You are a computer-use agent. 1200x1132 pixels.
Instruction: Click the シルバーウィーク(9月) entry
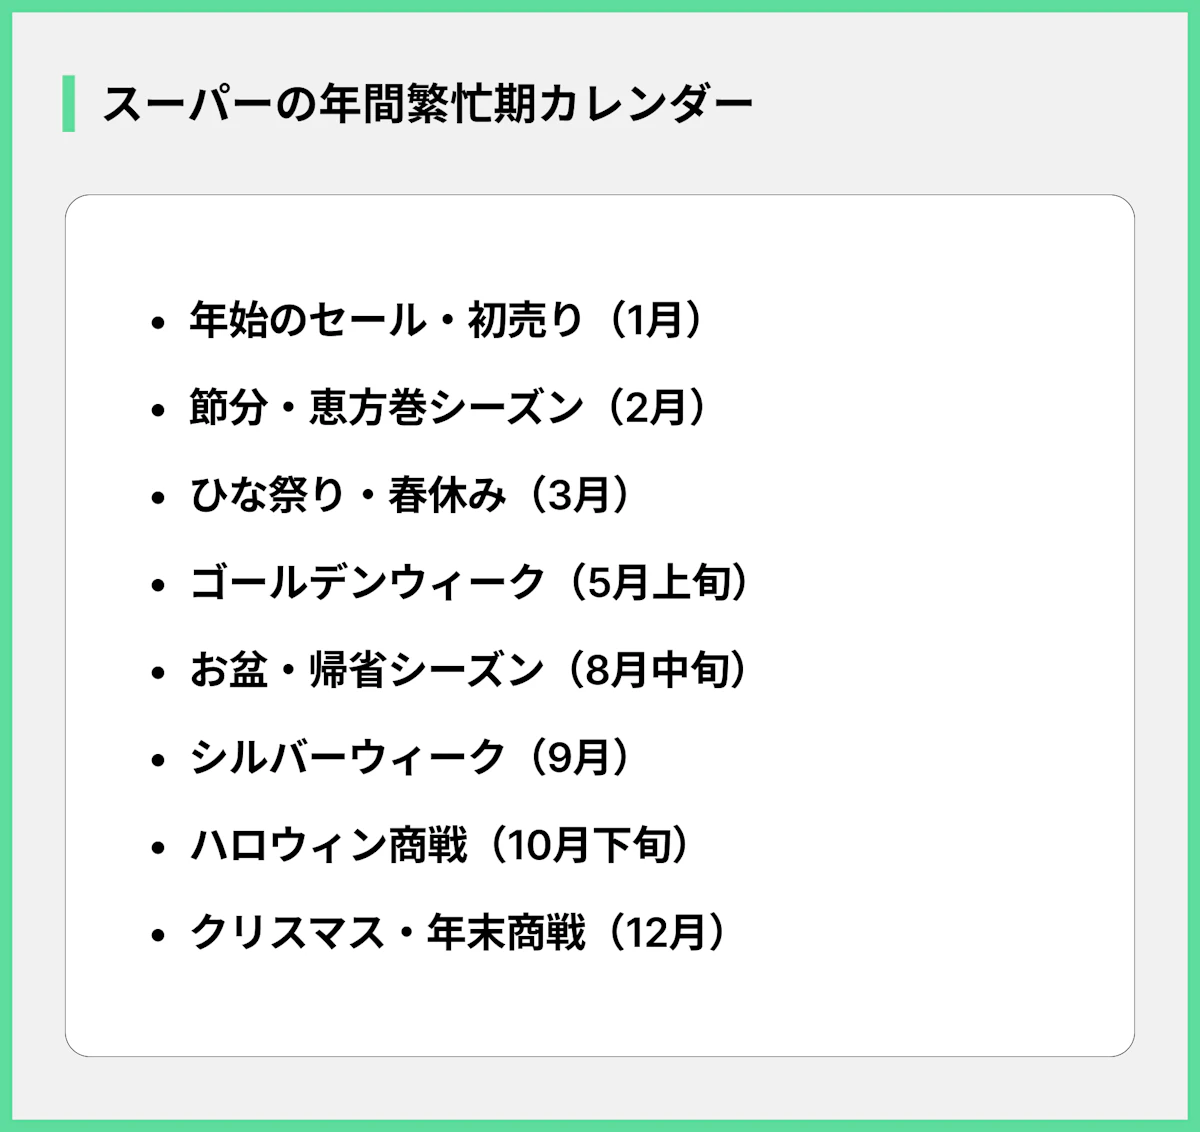click(x=410, y=758)
